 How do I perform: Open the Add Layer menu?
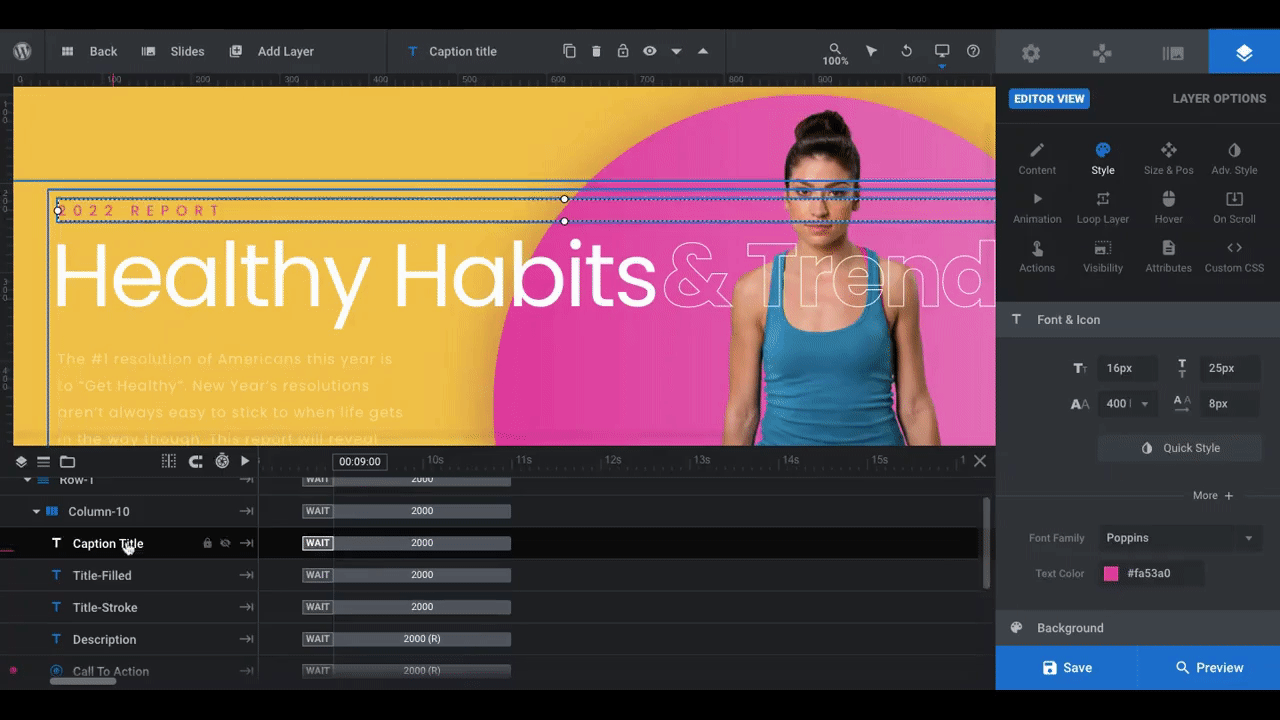[x=272, y=51]
